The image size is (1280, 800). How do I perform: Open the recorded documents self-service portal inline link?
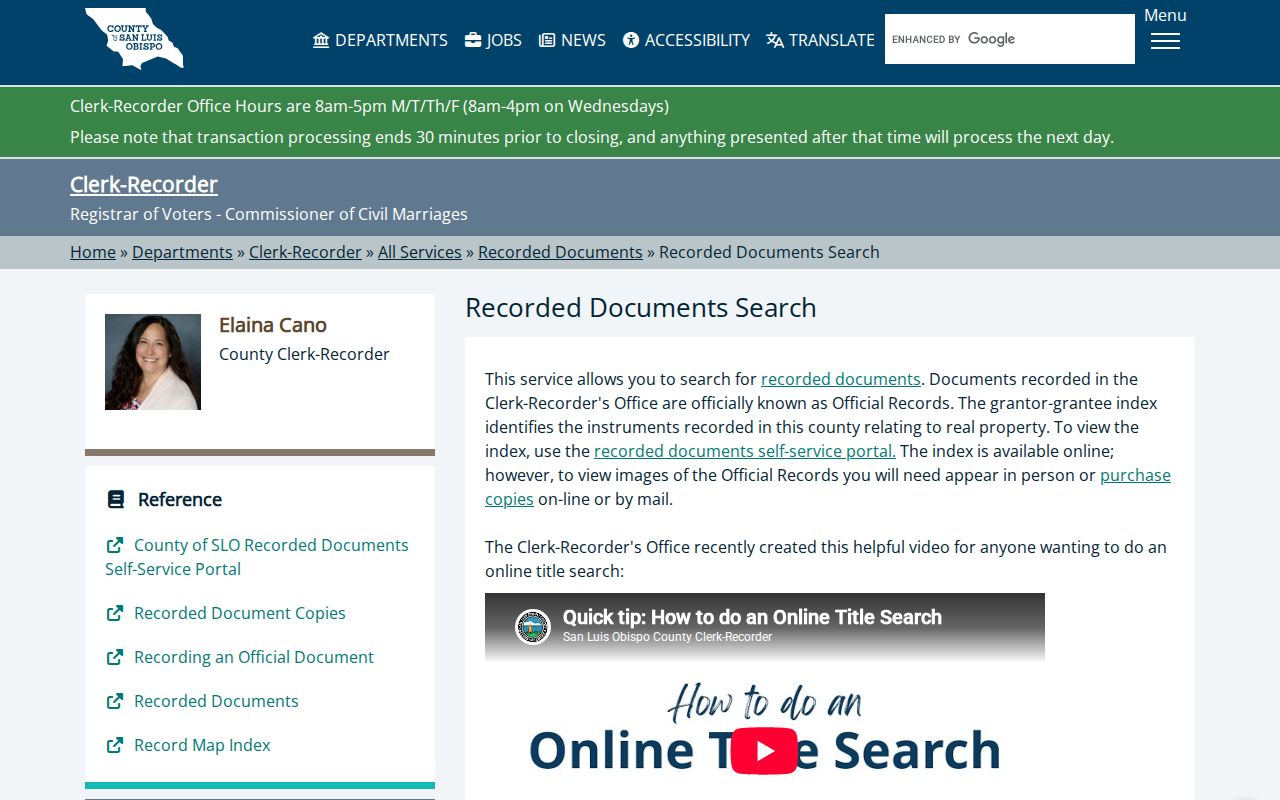pos(745,451)
